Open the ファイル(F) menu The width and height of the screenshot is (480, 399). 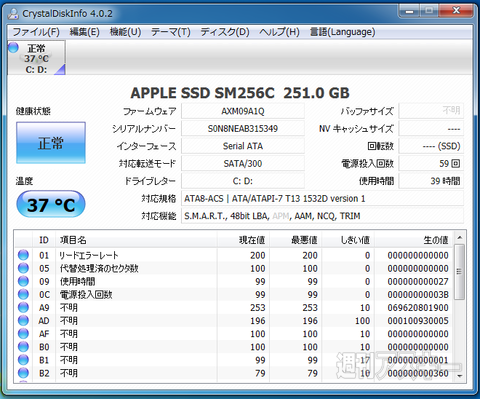tap(36, 32)
